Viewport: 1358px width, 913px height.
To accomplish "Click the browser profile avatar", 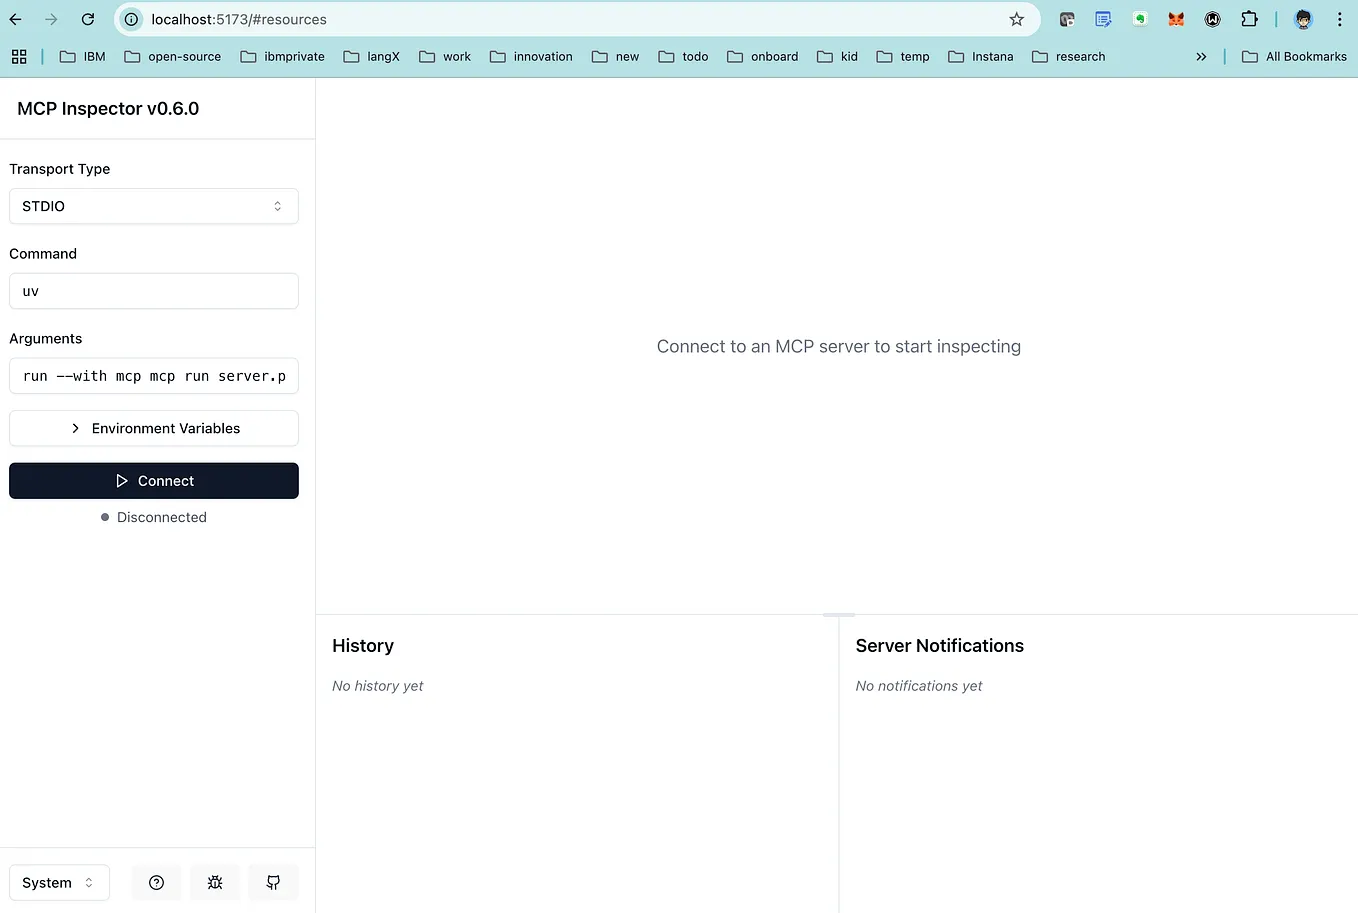I will (x=1303, y=19).
